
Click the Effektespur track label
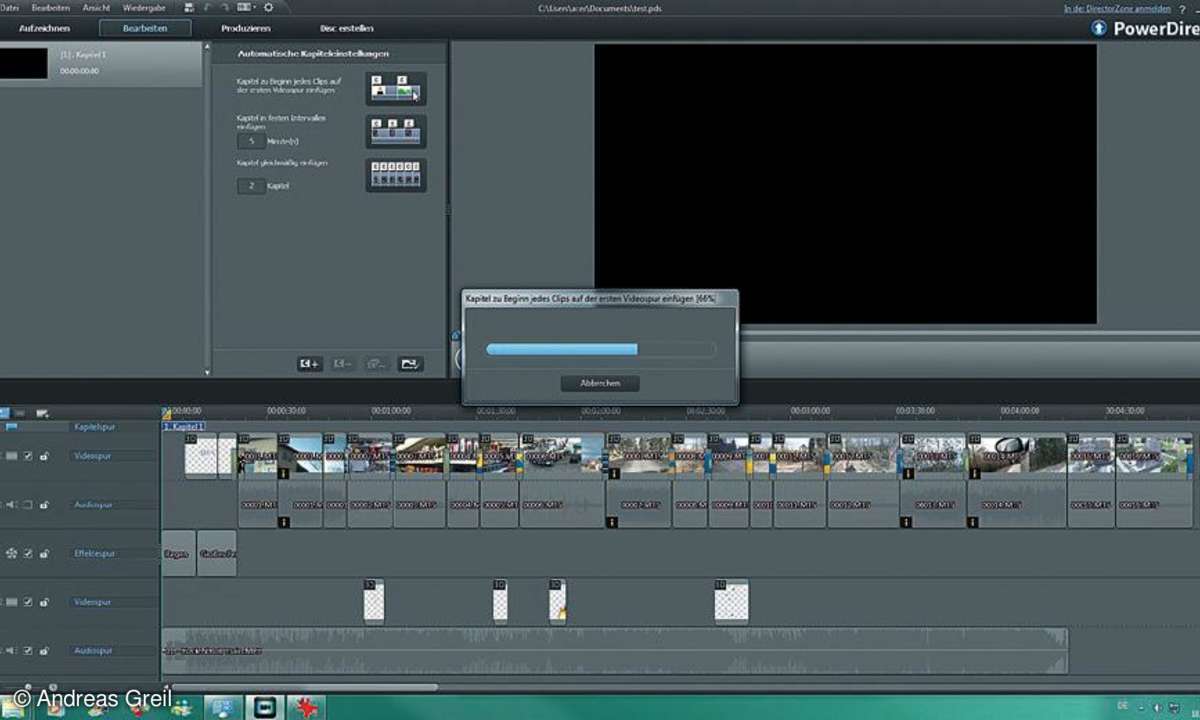96,553
